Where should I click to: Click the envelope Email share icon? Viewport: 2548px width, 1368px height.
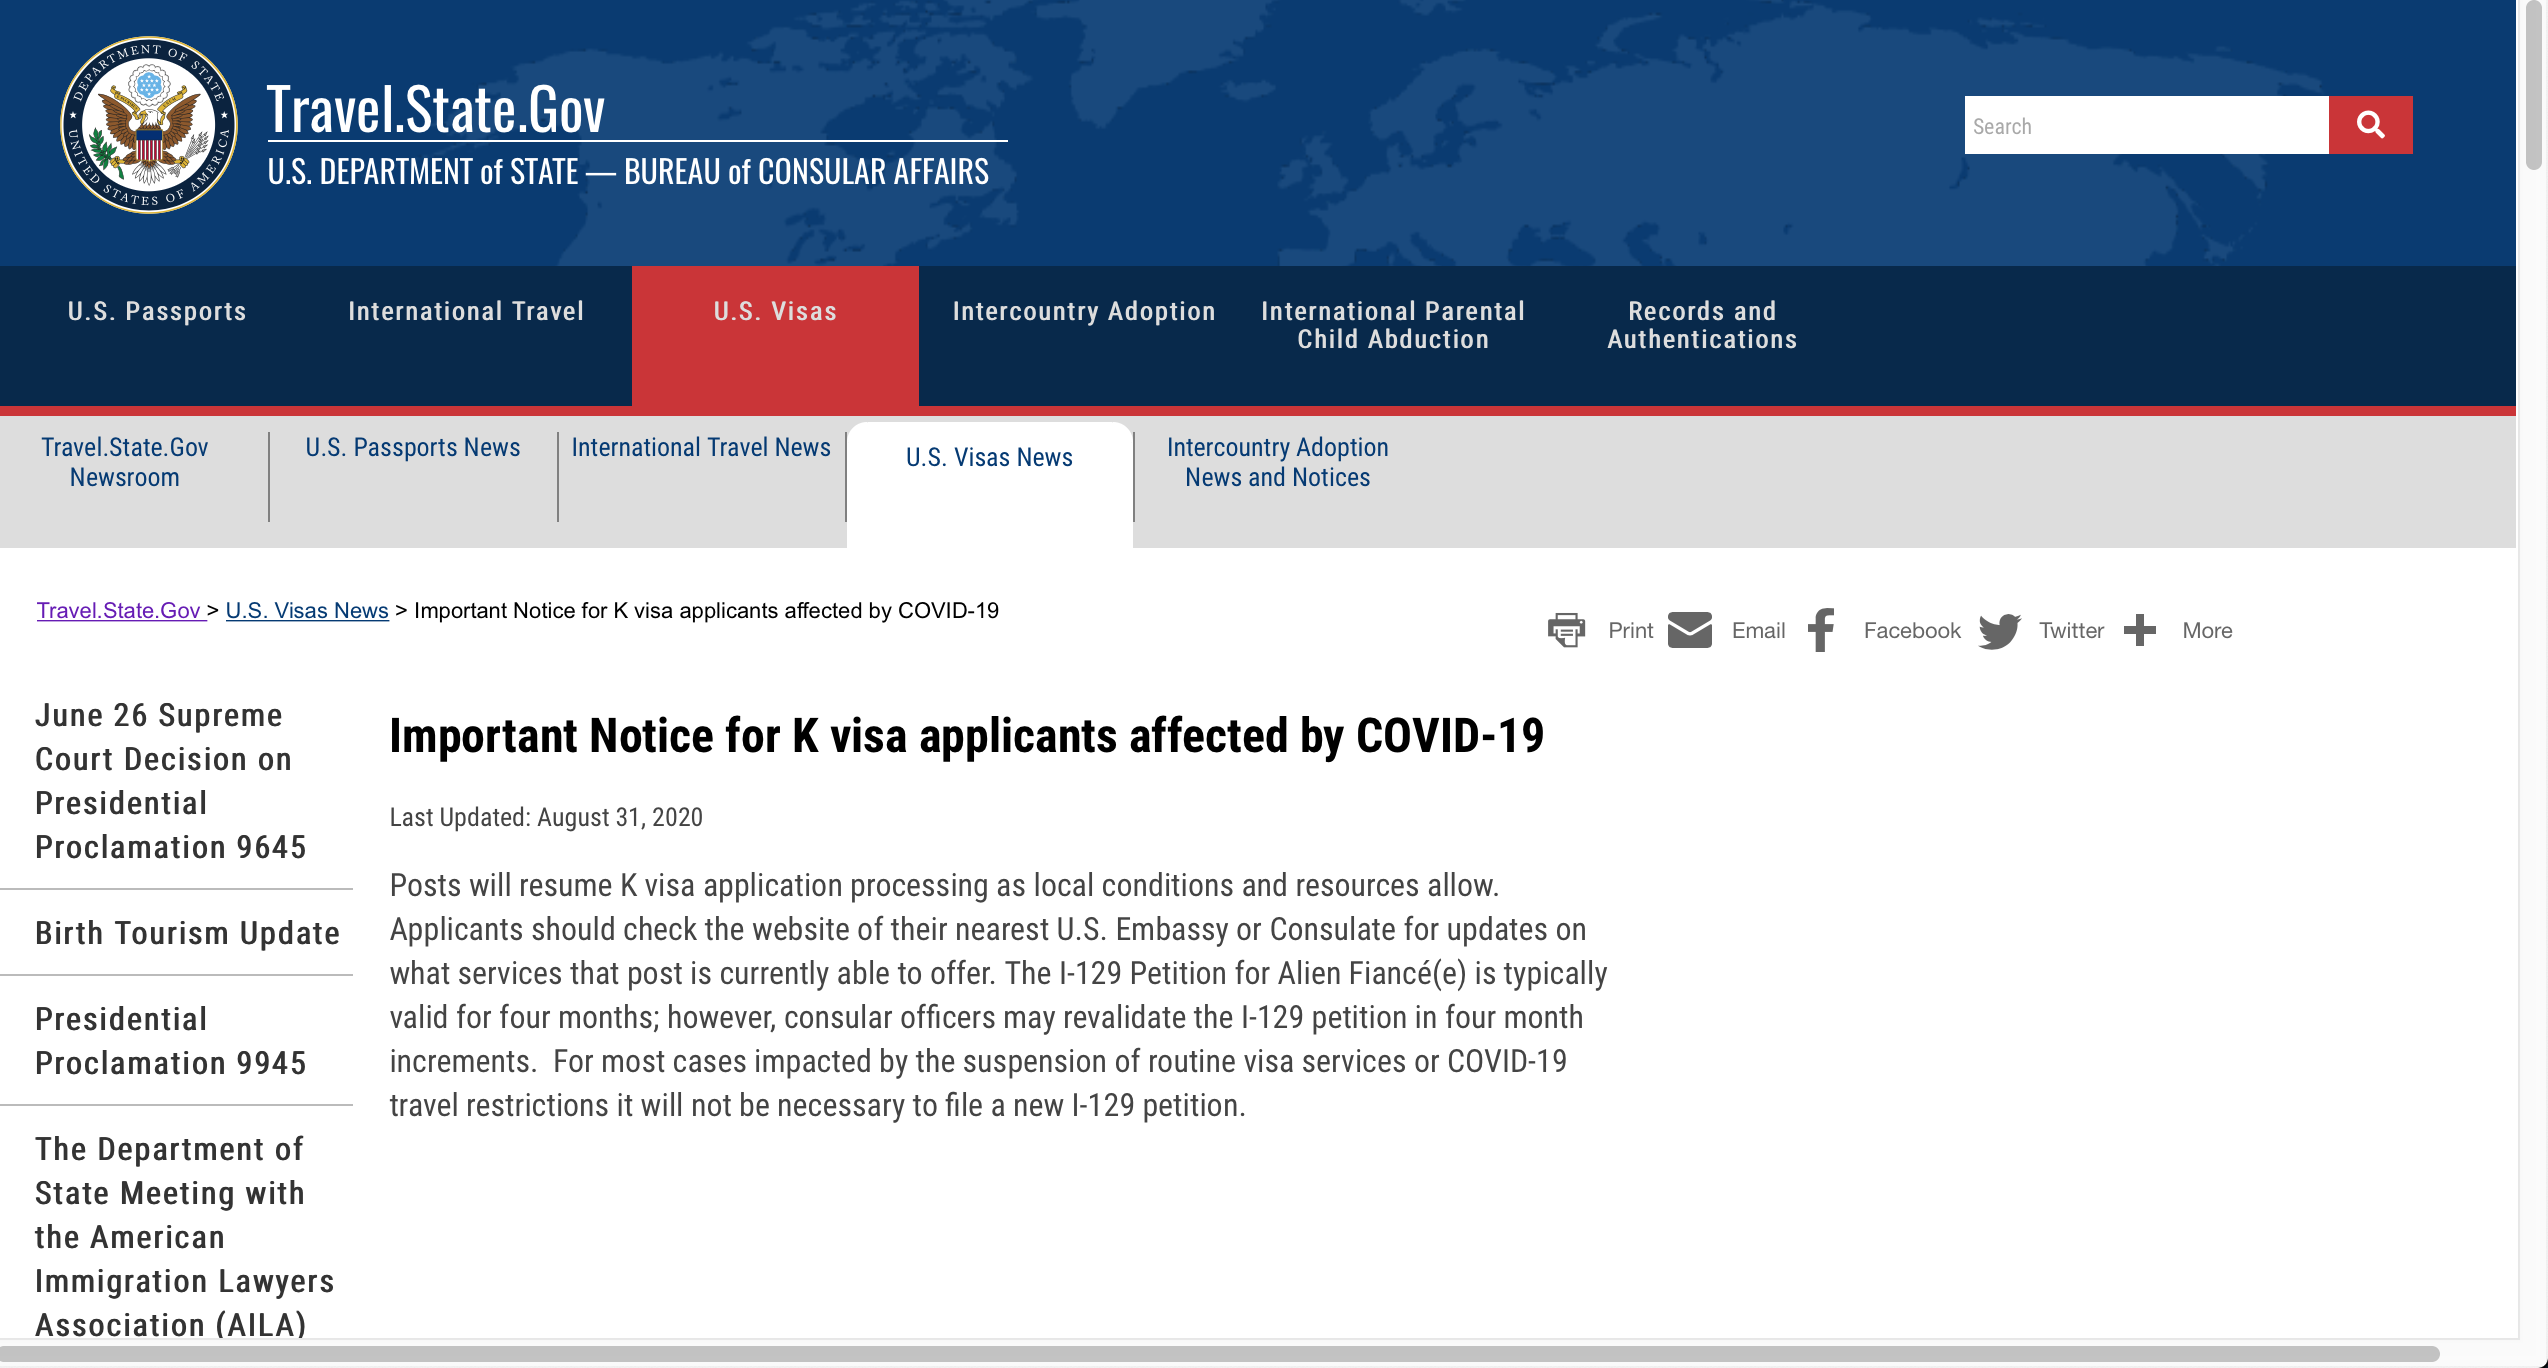(x=1690, y=630)
